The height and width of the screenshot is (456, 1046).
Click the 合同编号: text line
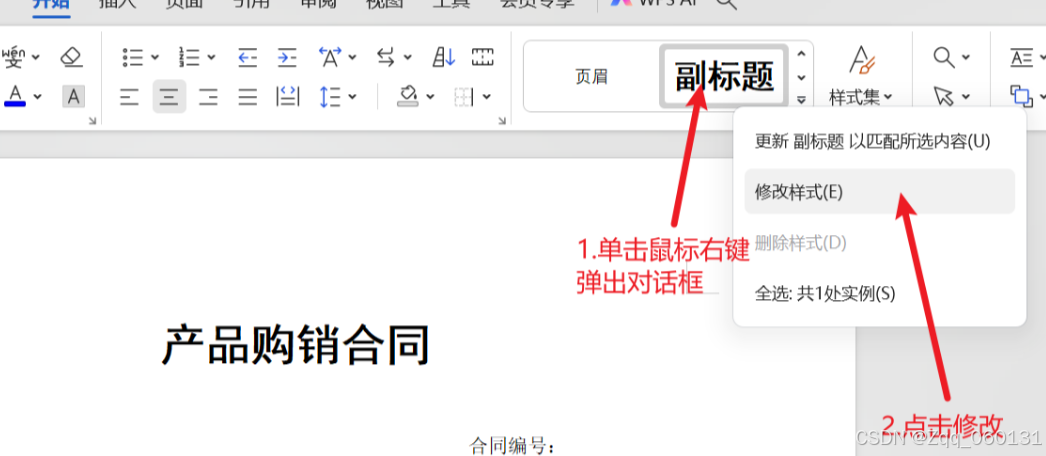[x=512, y=445]
